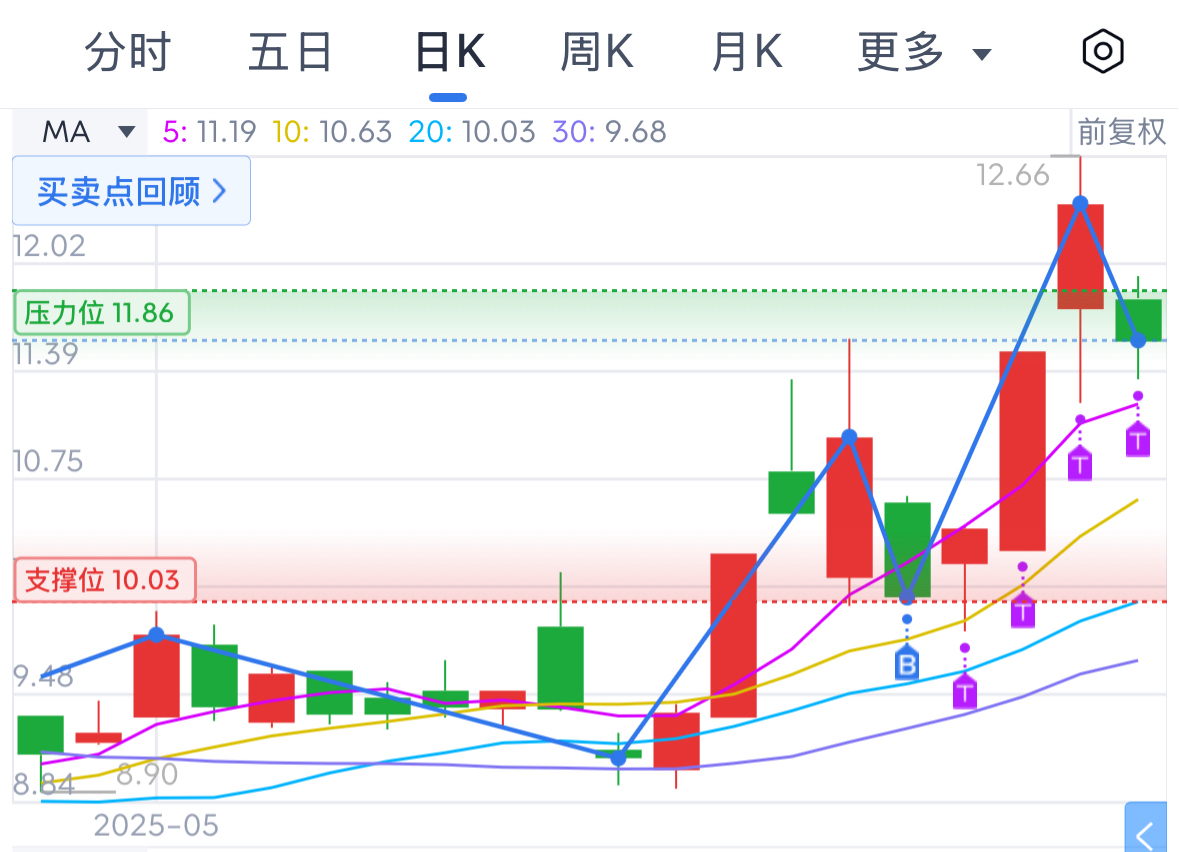Toggle the 前复权 adjustment option

1121,132
